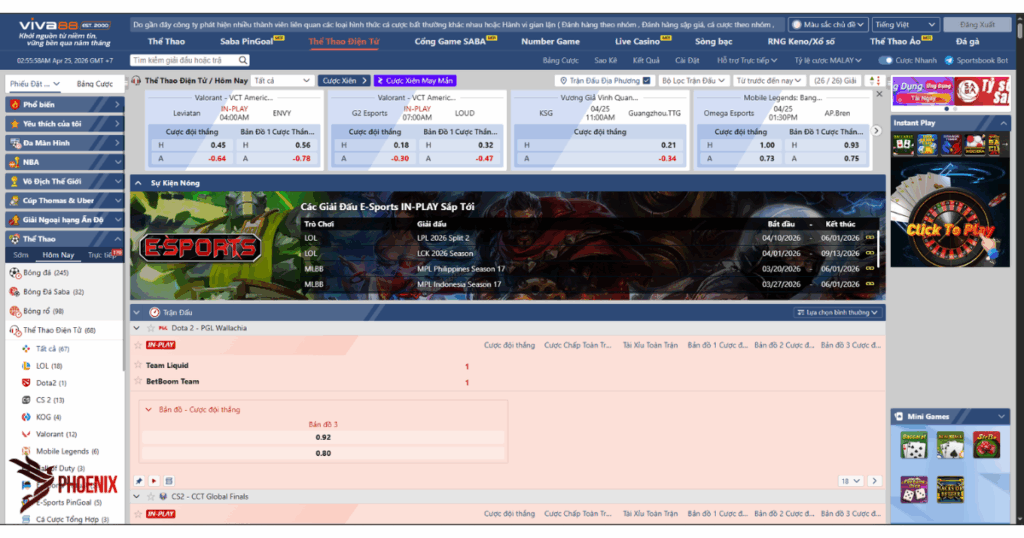The height and width of the screenshot is (538, 1024).
Task: Open the 18 markets dropdown under Dota 2 match
Action: pyautogui.click(x=851, y=481)
